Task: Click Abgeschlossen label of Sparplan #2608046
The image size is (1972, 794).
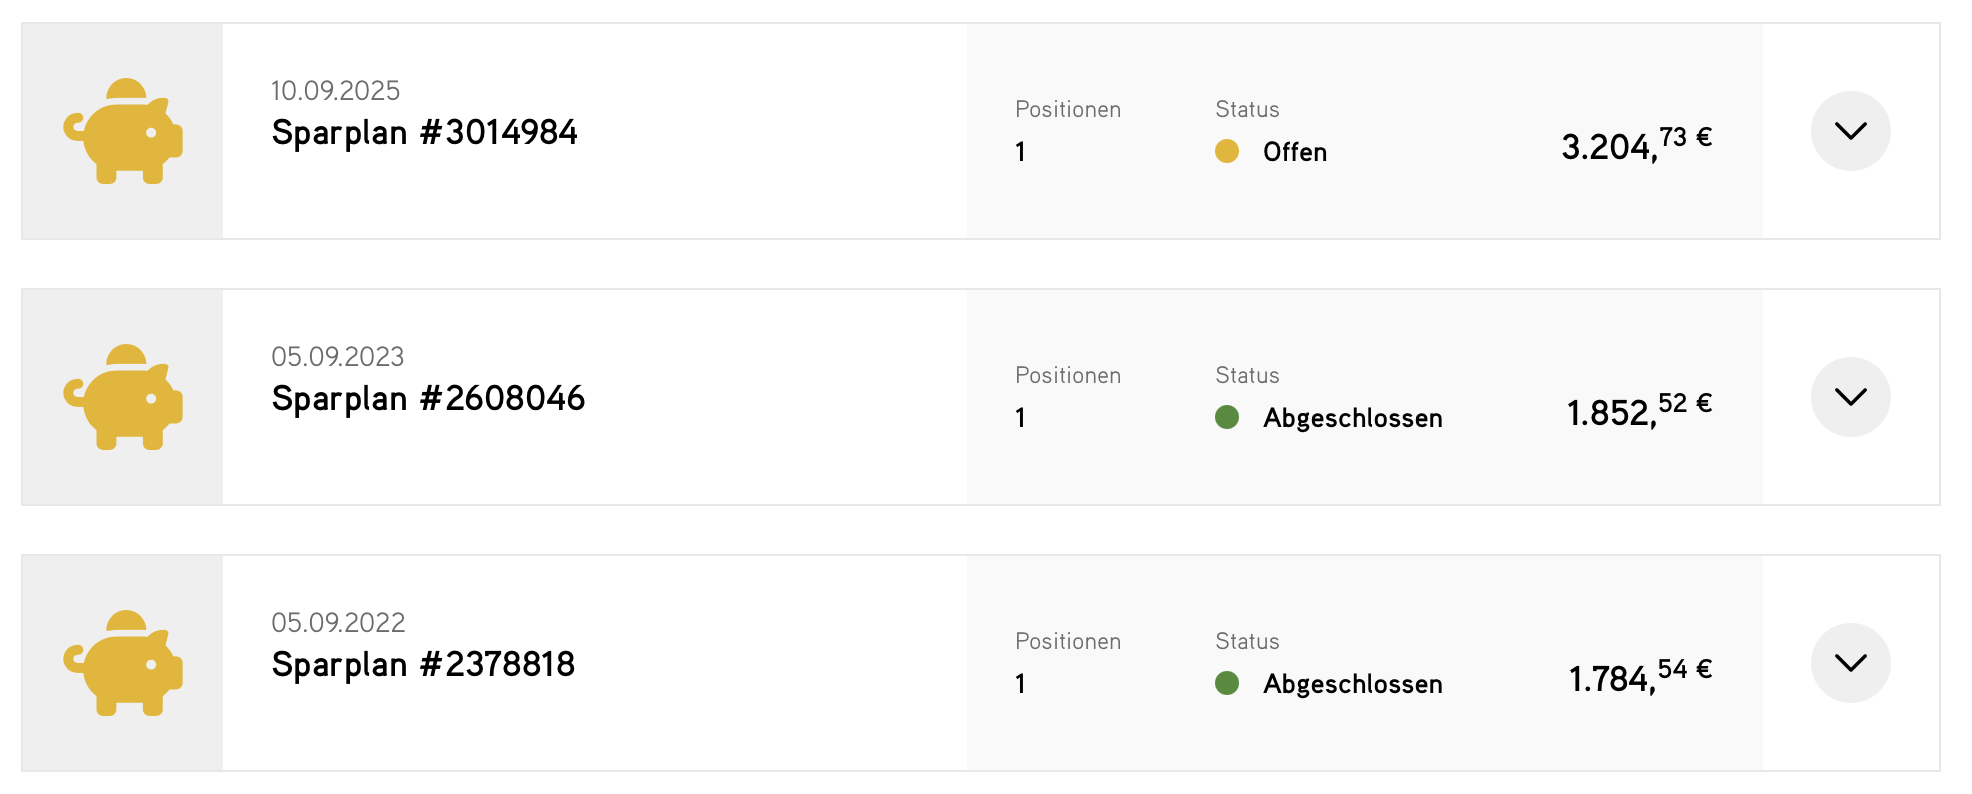Action: [1352, 418]
